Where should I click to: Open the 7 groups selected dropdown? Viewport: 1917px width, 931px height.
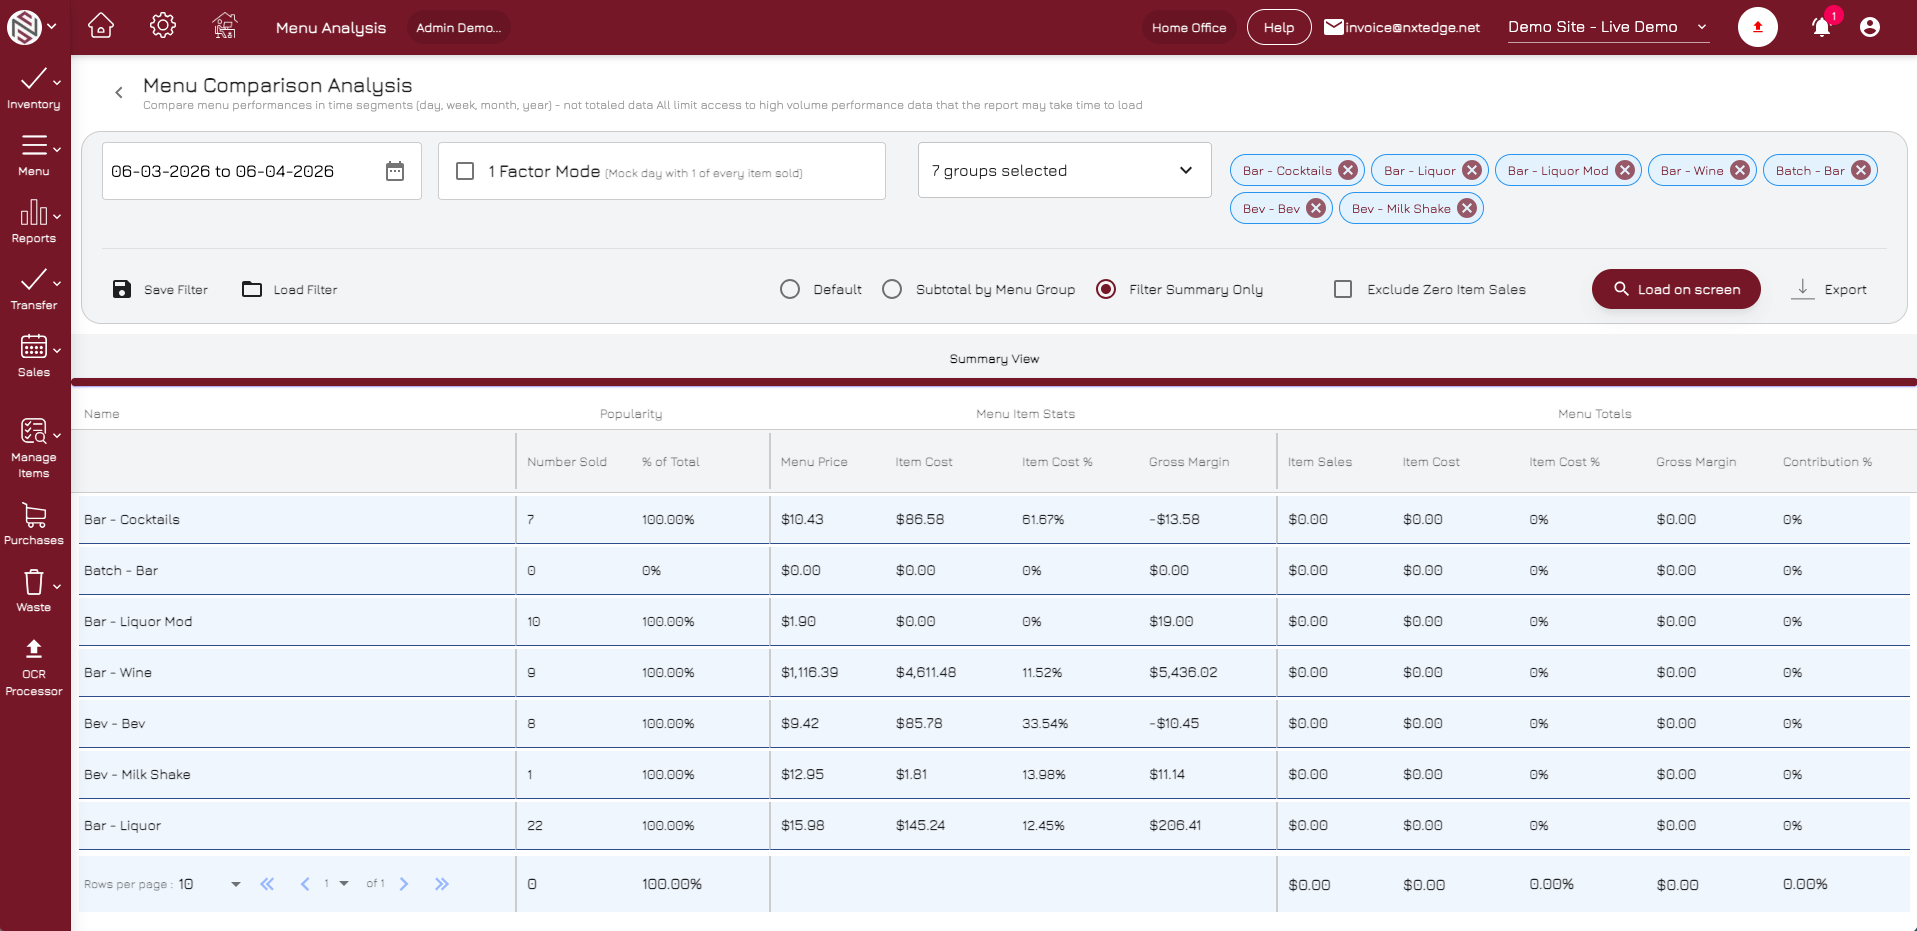[1064, 170]
